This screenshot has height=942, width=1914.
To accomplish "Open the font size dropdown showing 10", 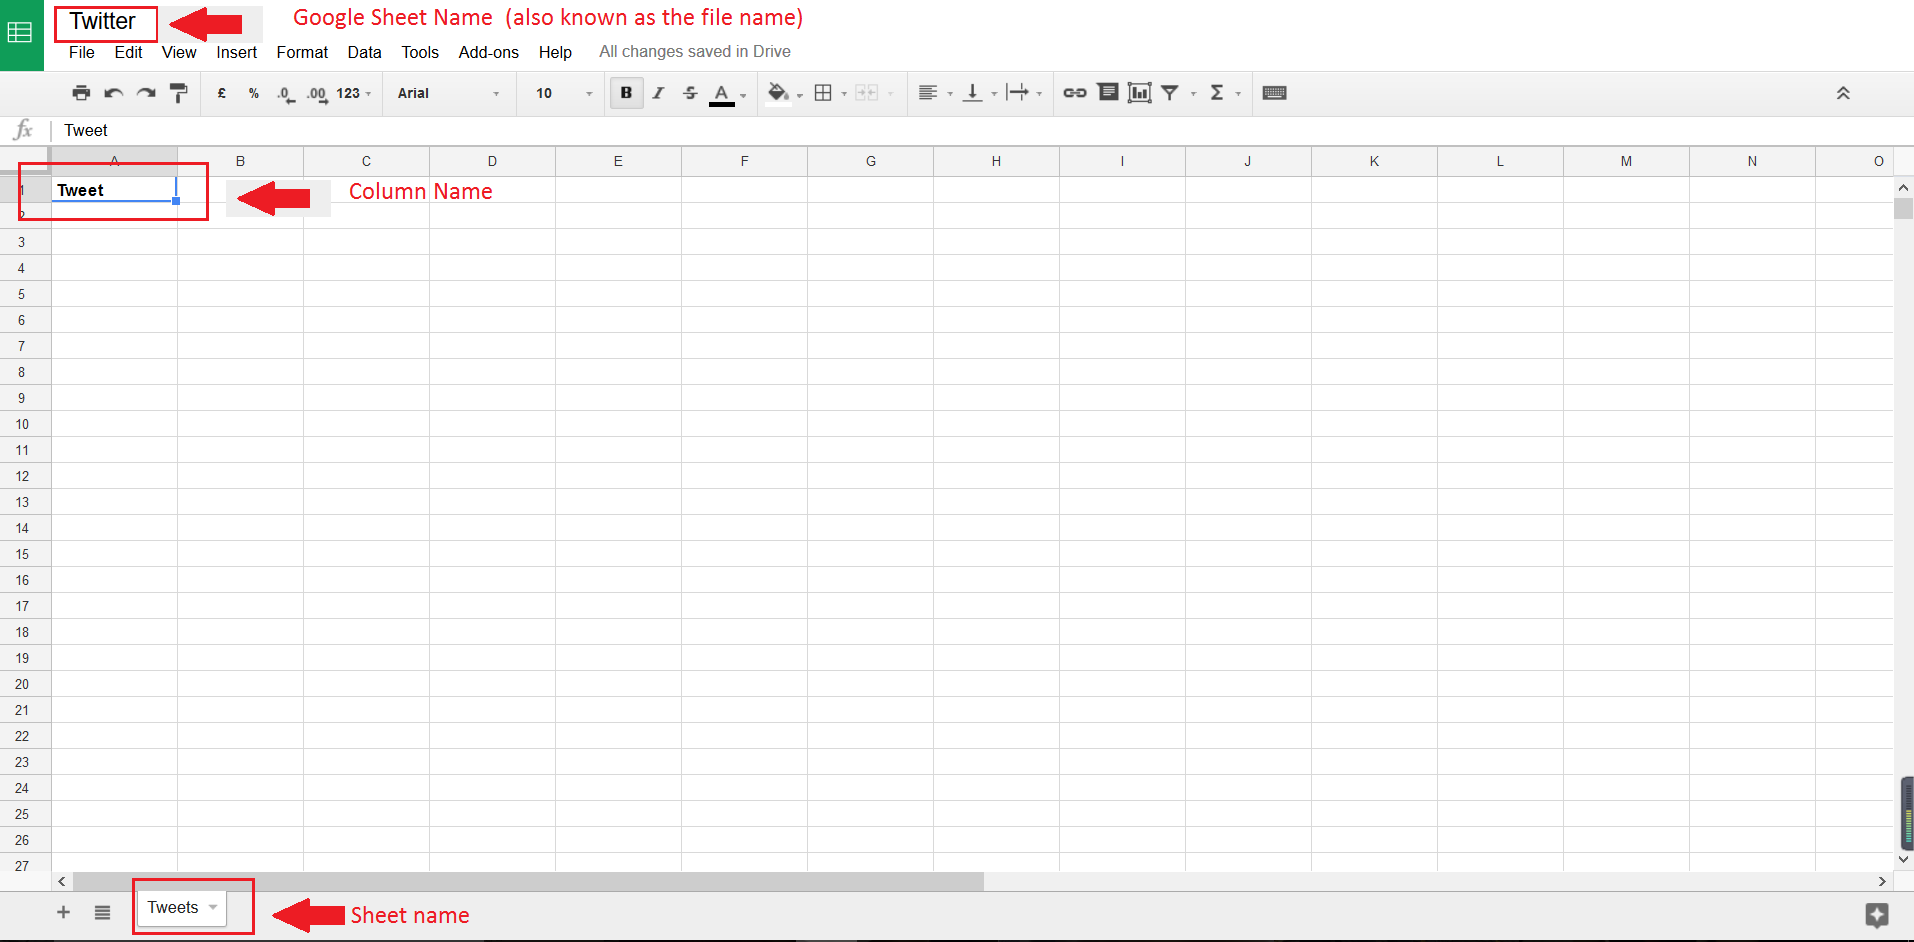I will [563, 93].
